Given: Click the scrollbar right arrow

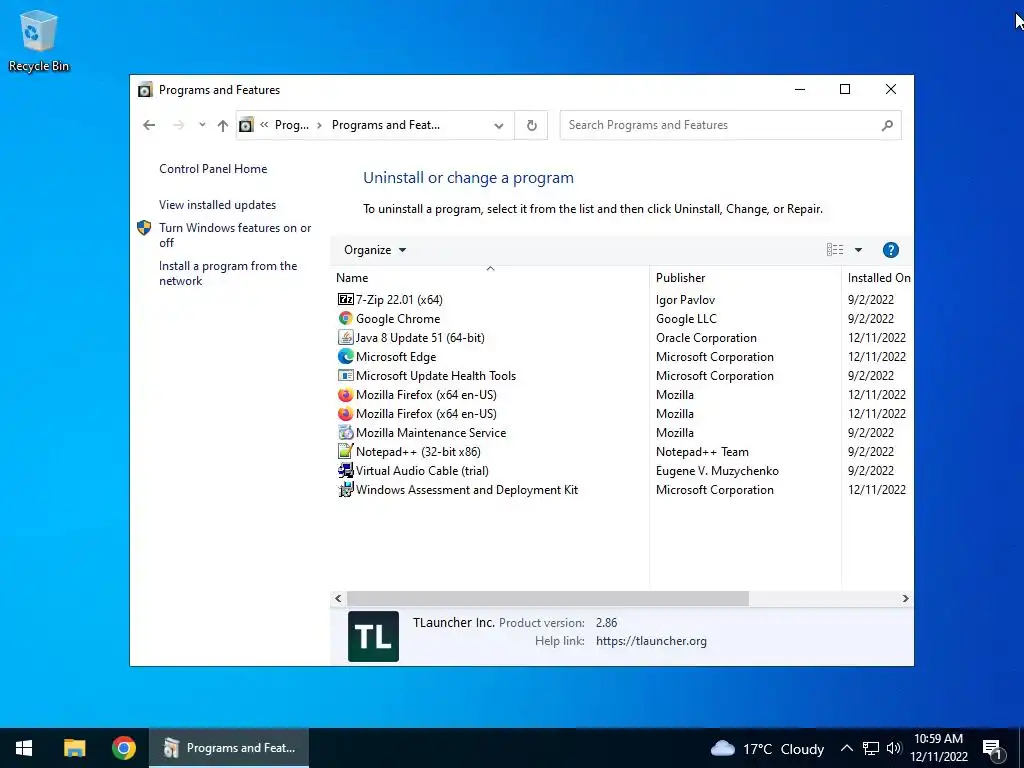Looking at the screenshot, I should pyautogui.click(x=905, y=598).
